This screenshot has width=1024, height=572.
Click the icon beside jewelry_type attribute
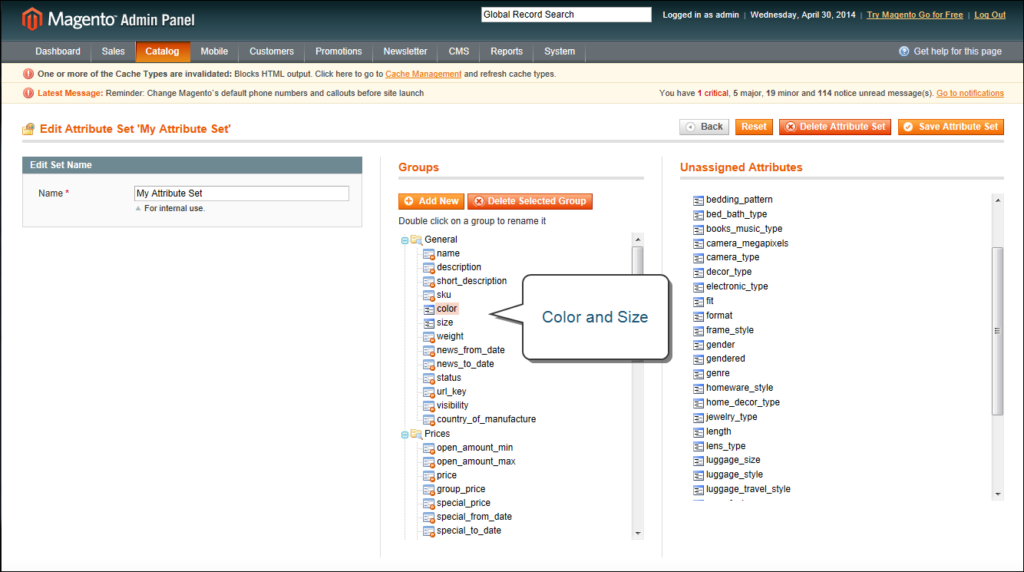pyautogui.click(x=698, y=417)
